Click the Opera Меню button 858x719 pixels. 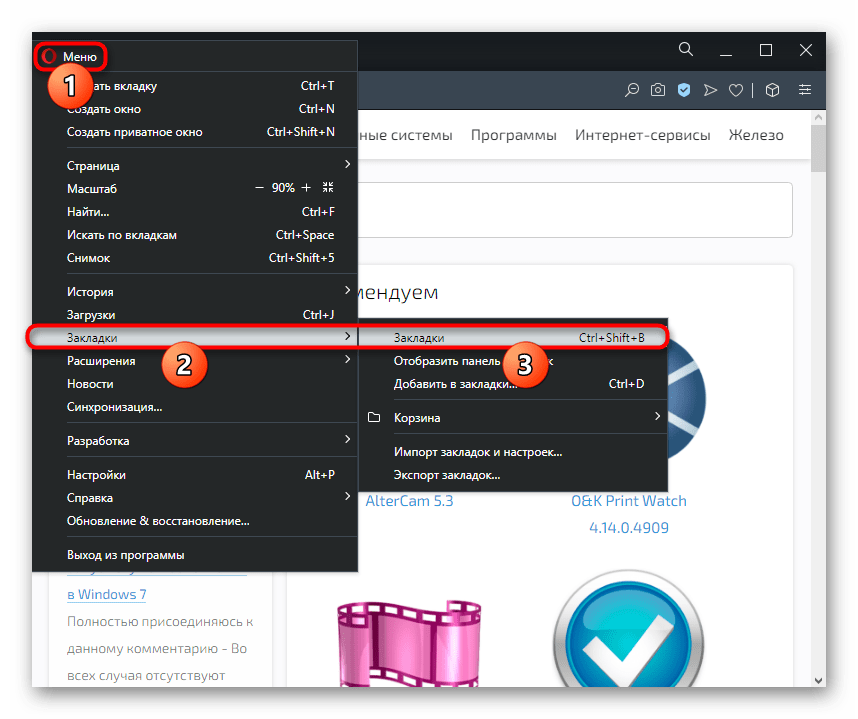click(x=70, y=56)
